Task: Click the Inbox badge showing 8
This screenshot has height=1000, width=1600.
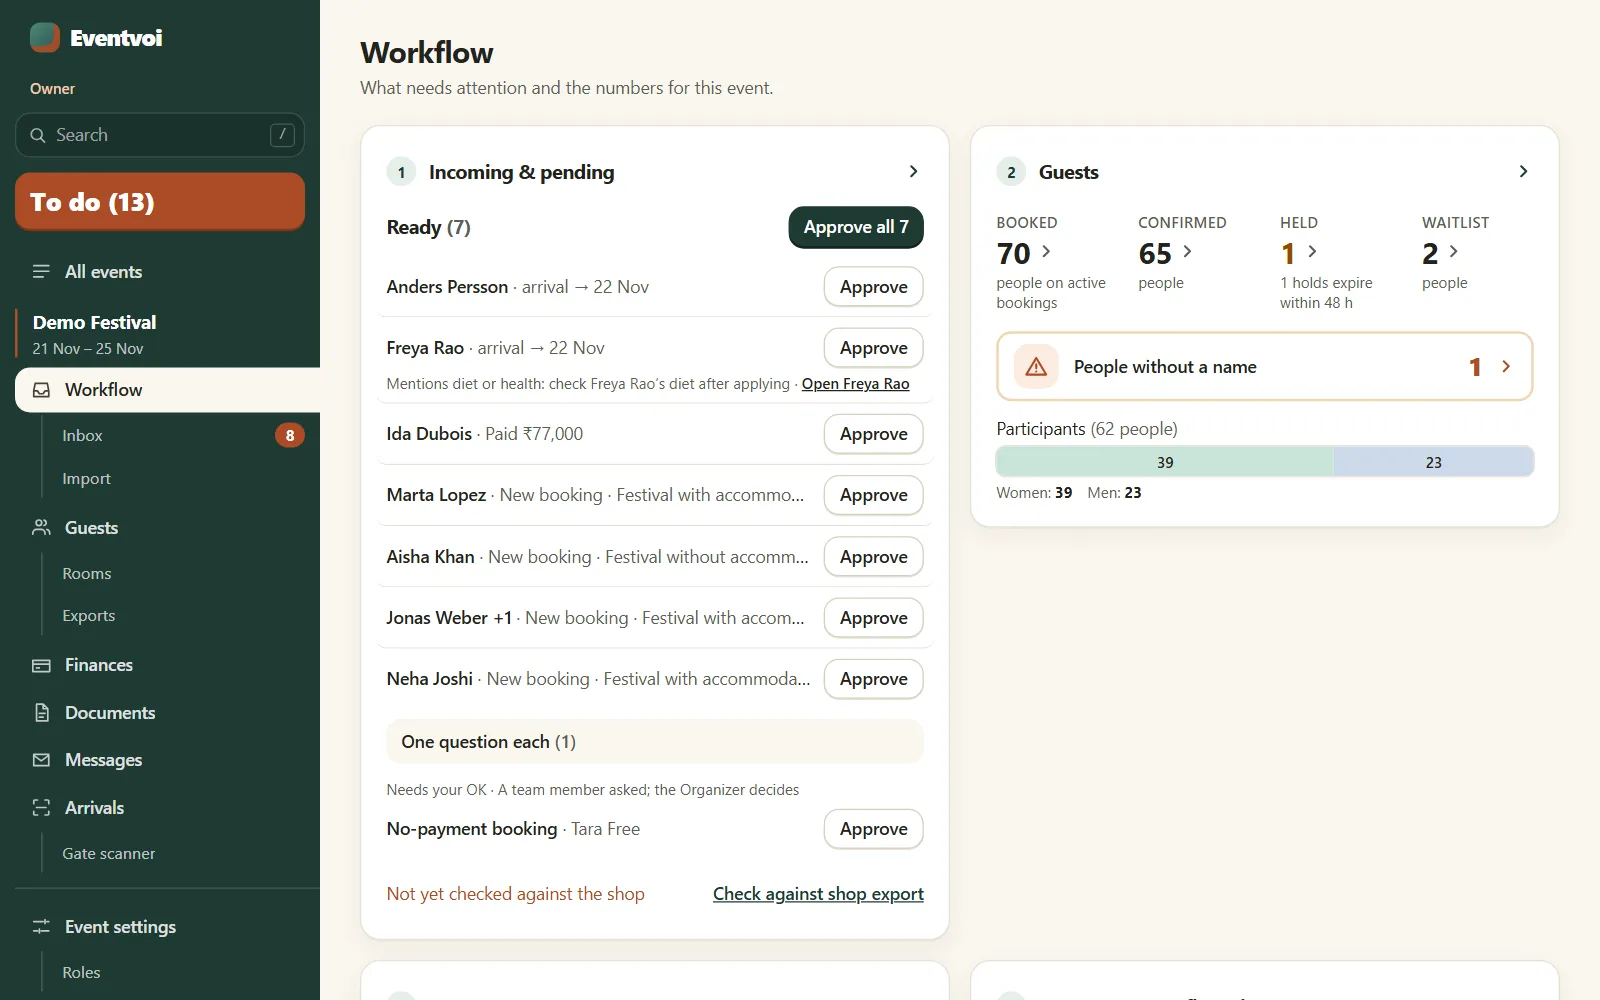Action: coord(290,435)
